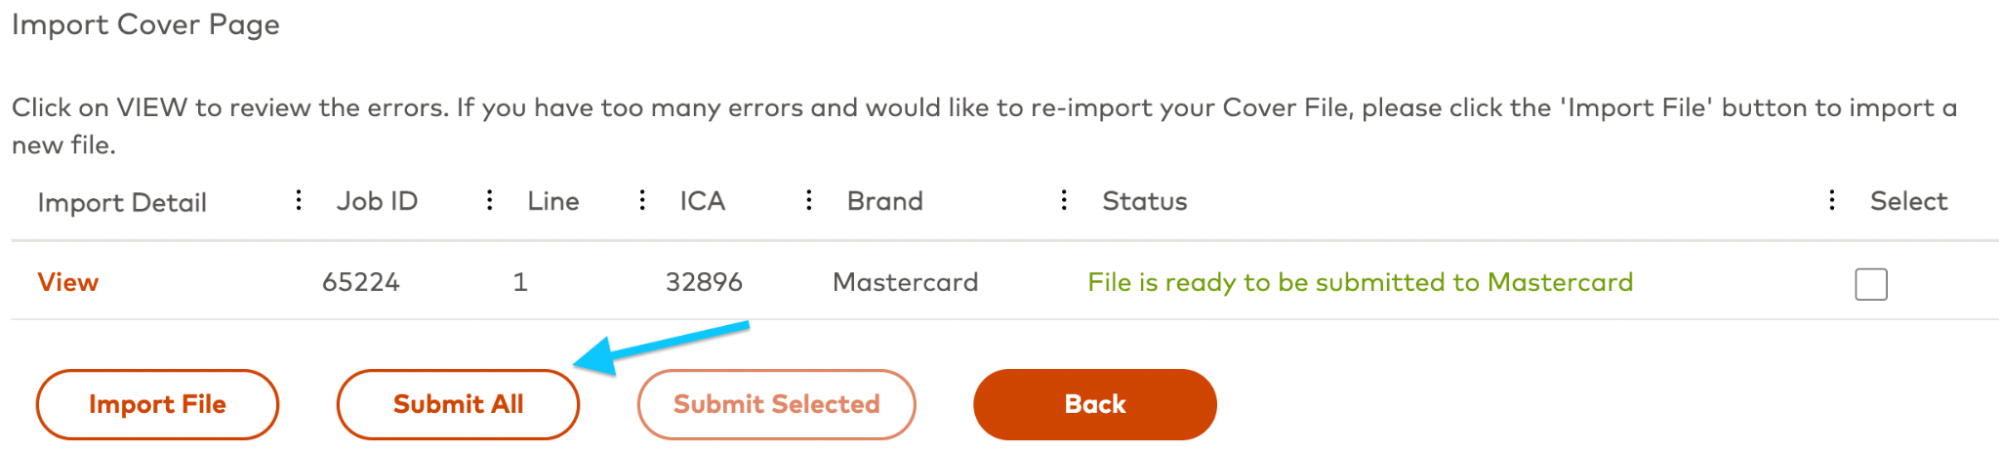Viewport: 1999px width, 460px height.
Task: Open the Line column kebab menu
Action: 642,200
